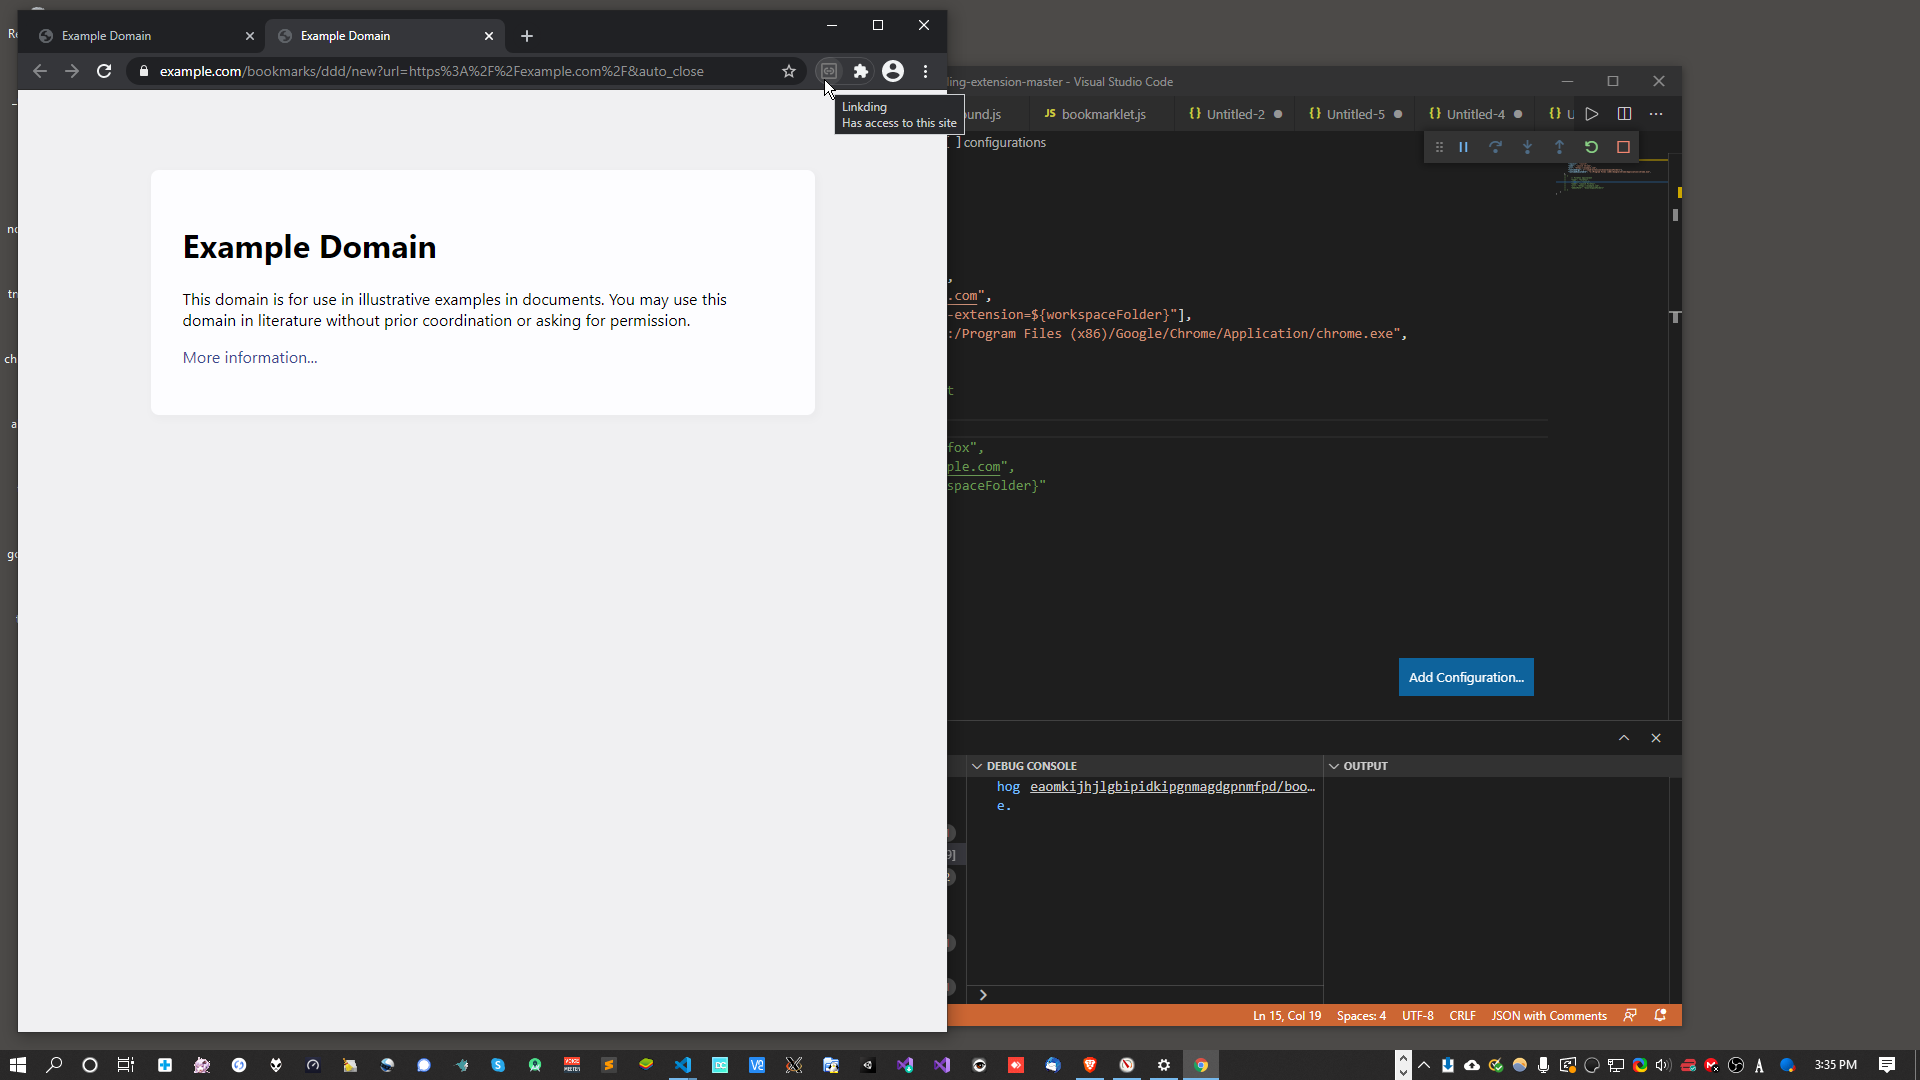Collapse the OUTPUT section chevron
Image resolution: width=1920 pixels, height=1080 pixels.
pos(1333,766)
